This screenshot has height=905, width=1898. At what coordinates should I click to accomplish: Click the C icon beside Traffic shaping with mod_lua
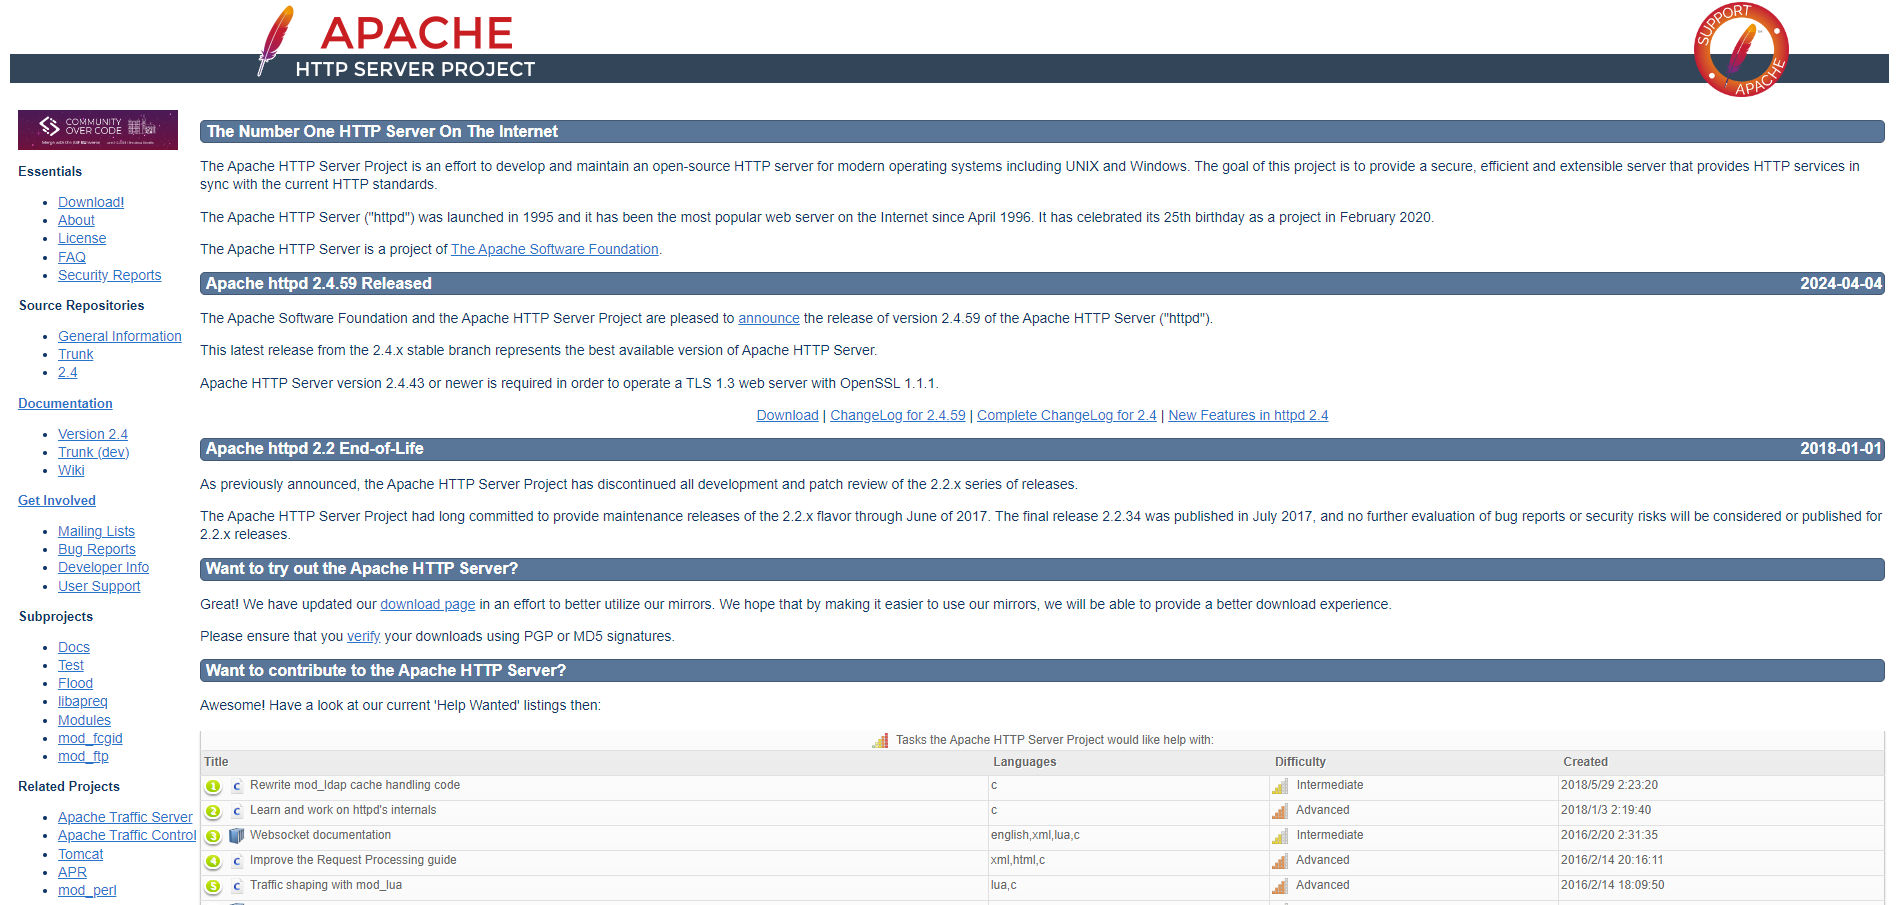[236, 886]
